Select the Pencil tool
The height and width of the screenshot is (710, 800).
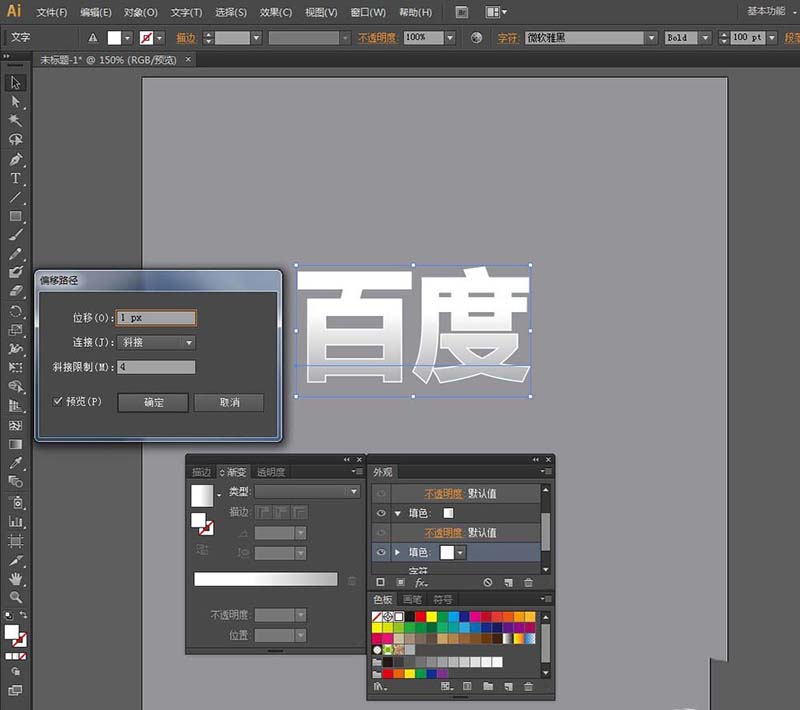[15, 253]
